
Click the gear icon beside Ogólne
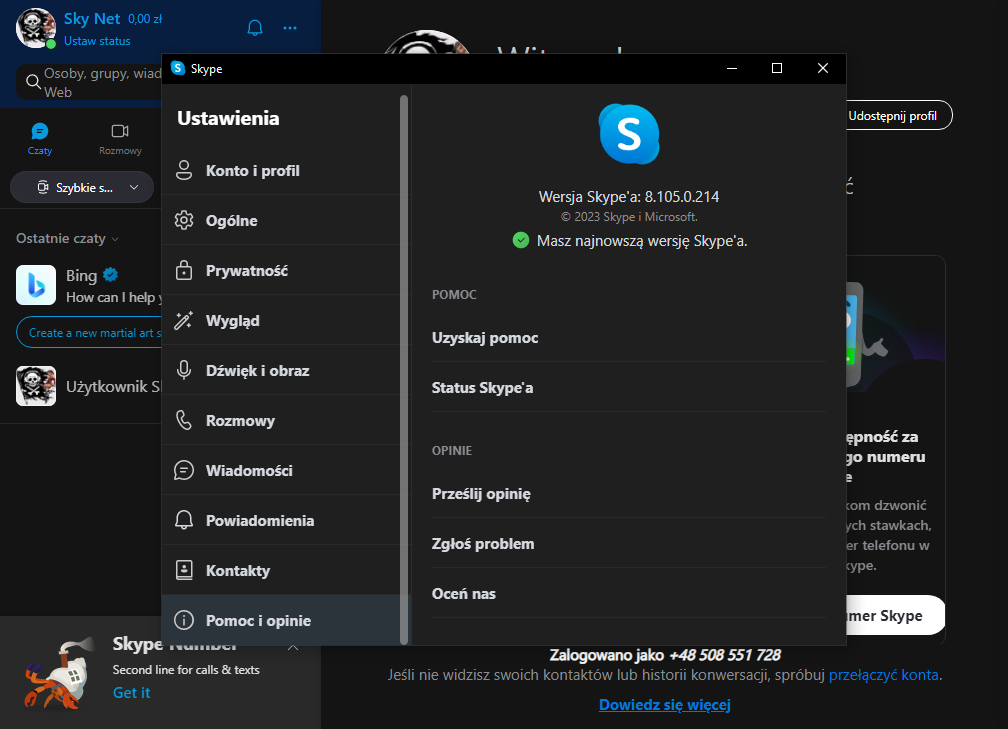(x=184, y=220)
